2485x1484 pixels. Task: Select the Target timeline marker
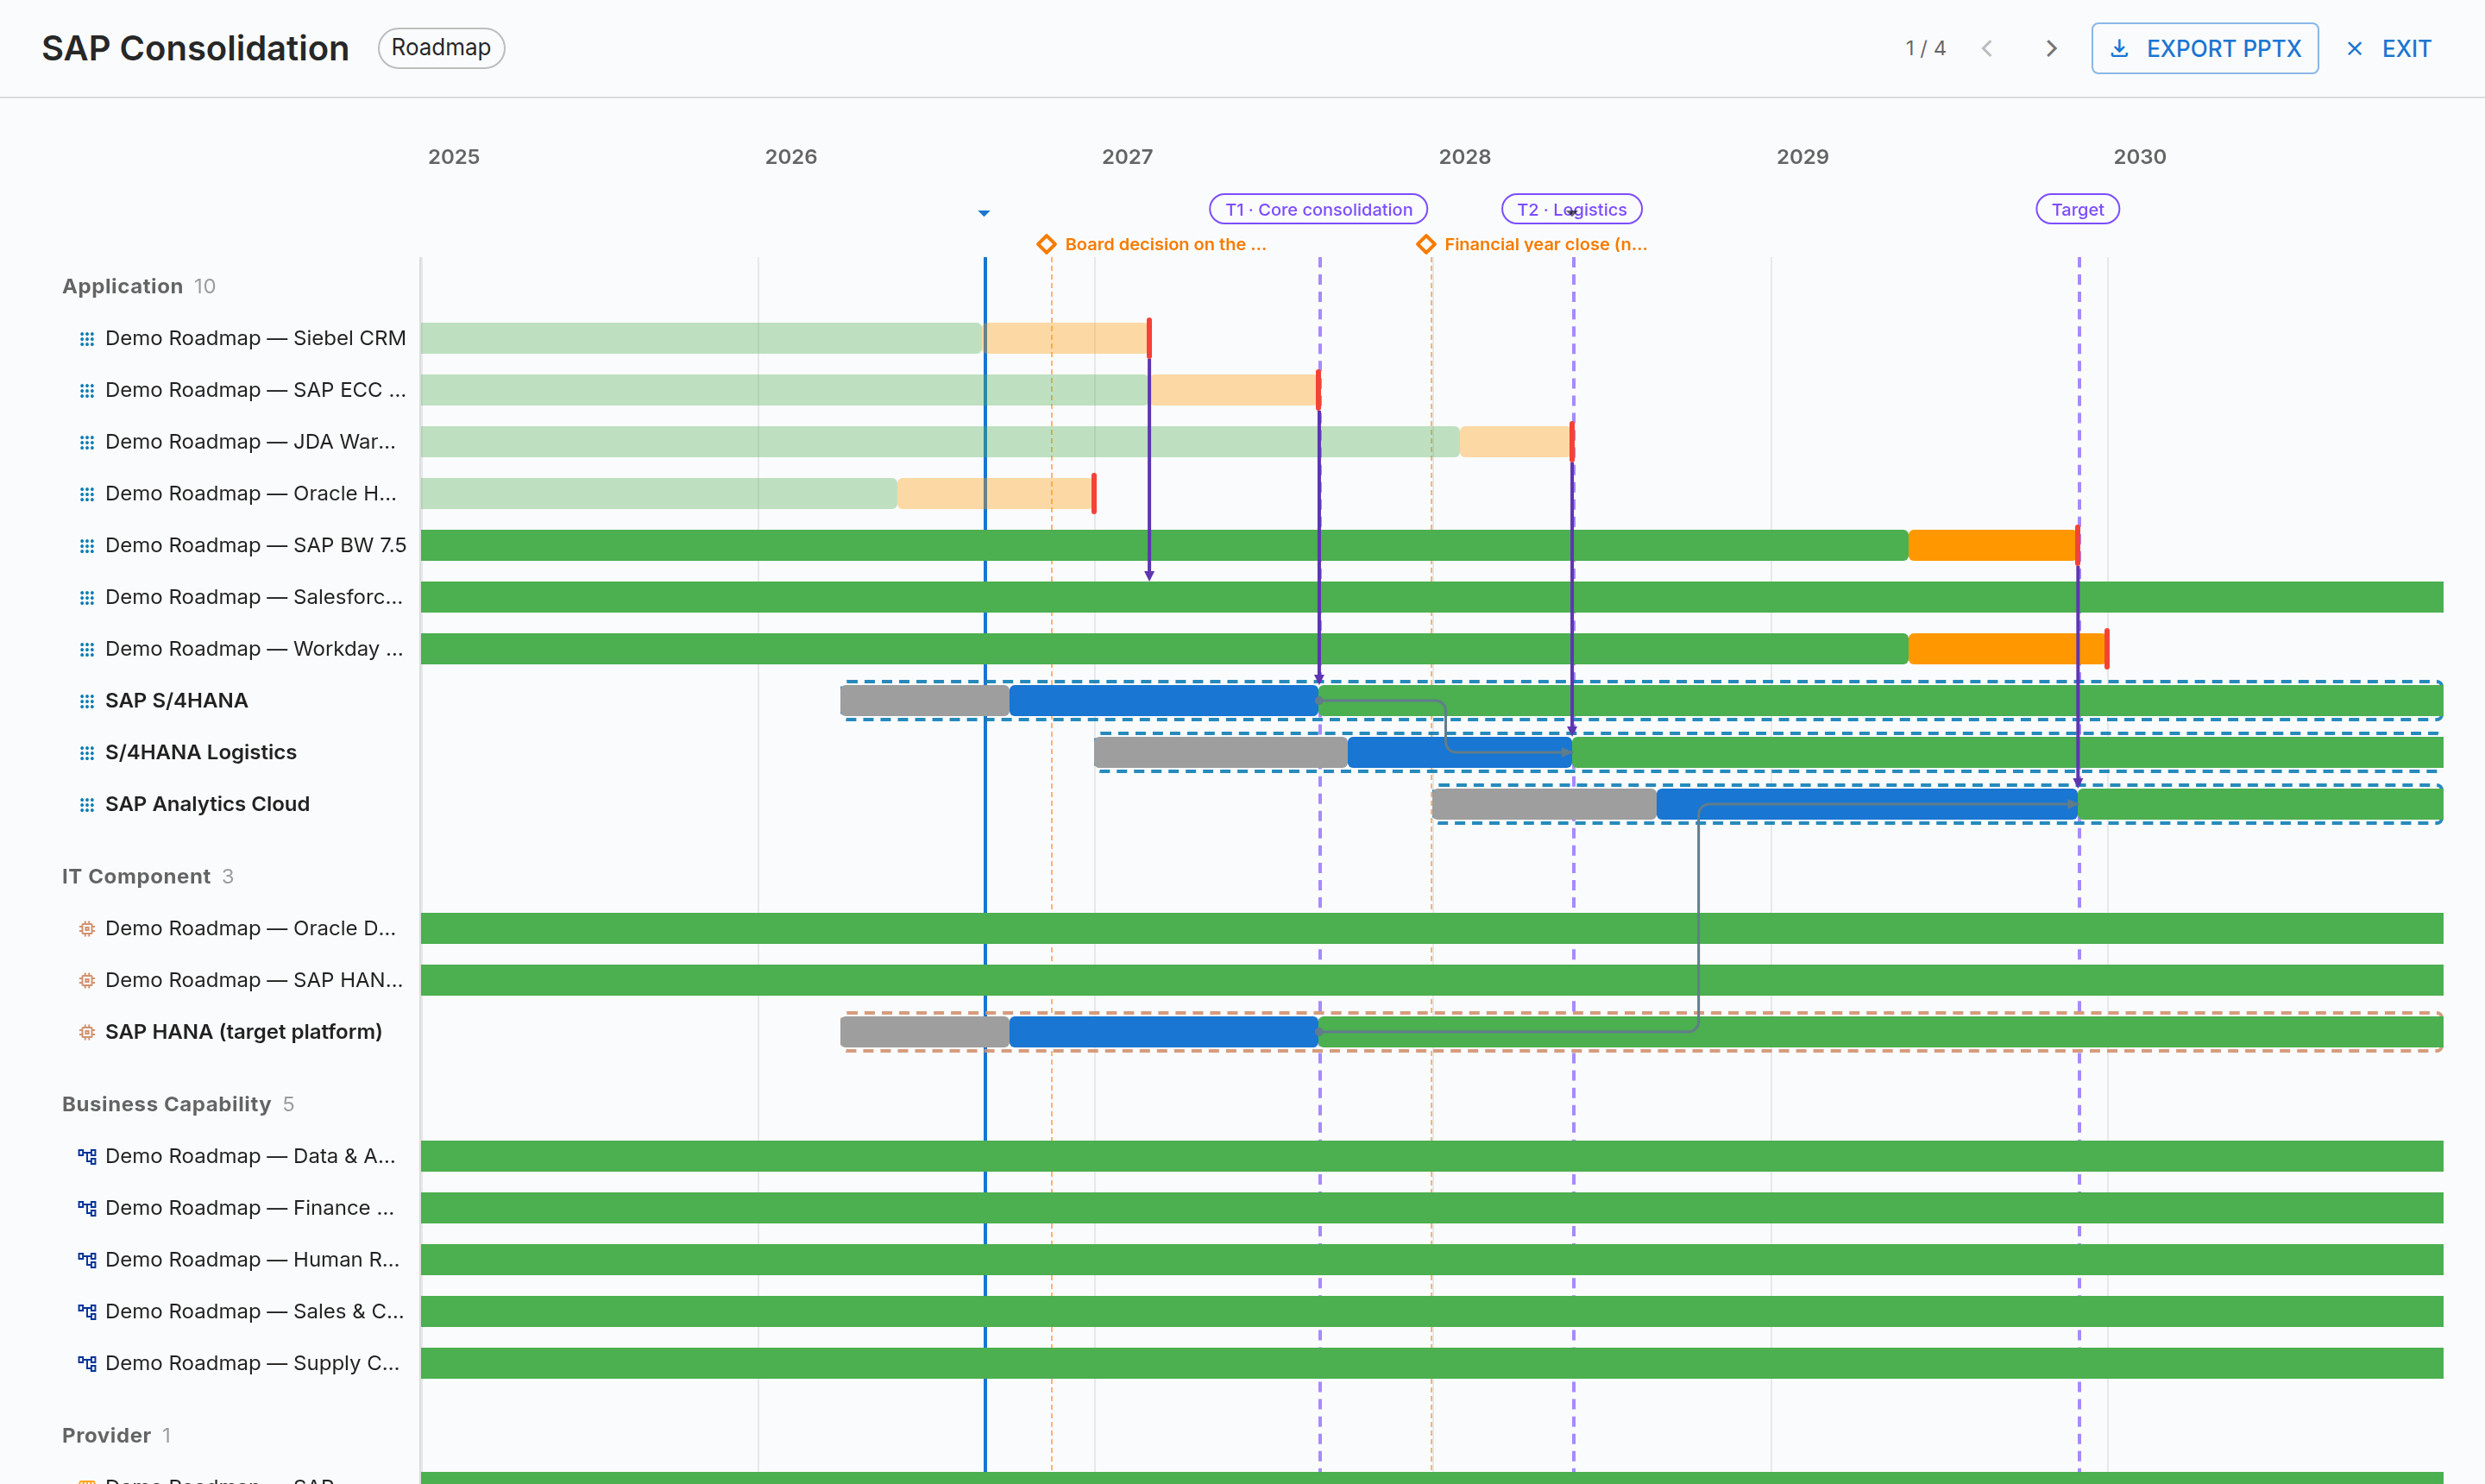2077,209
